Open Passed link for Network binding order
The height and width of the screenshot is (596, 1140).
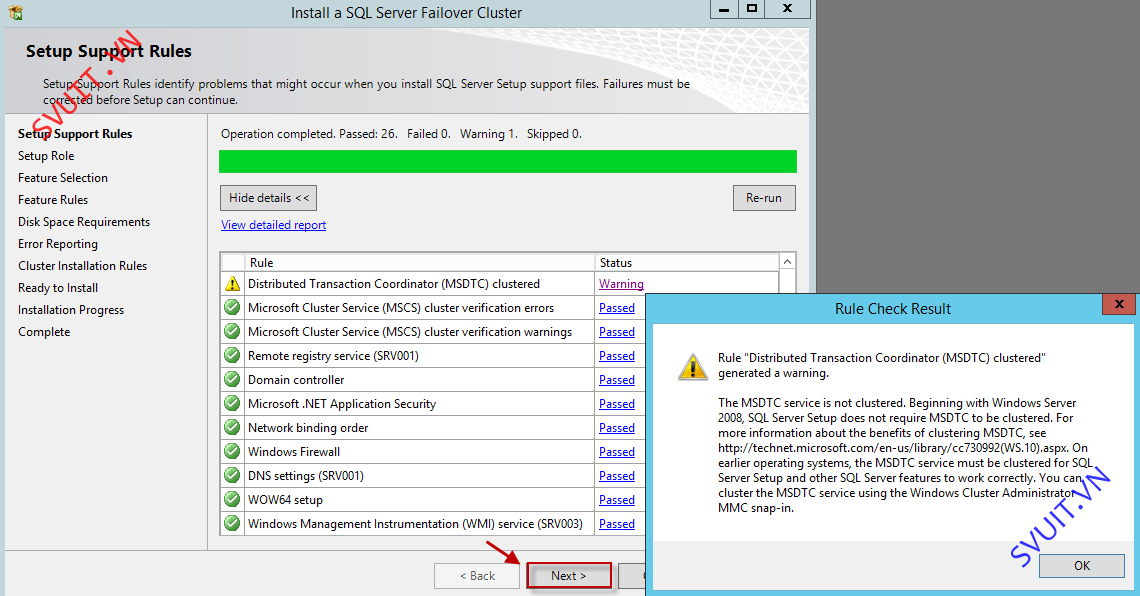pos(617,427)
